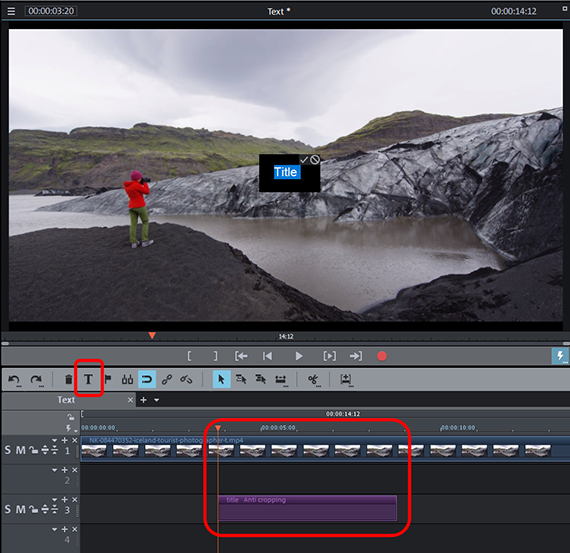
Task: Open timeline lightning options dropdown
Action: tap(72, 429)
